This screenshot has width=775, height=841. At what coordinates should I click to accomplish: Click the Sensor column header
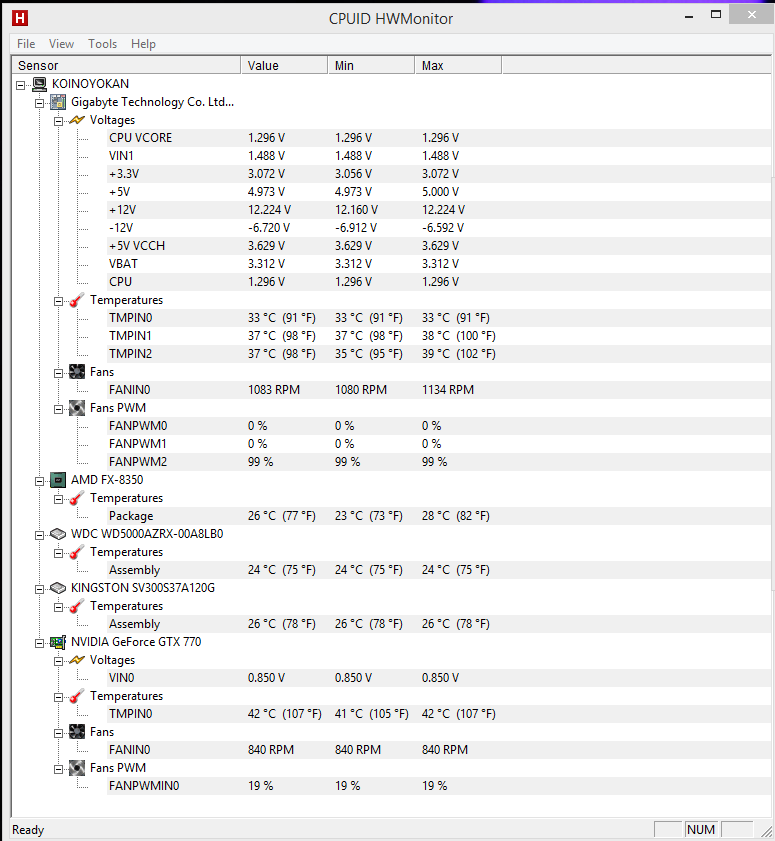click(126, 65)
